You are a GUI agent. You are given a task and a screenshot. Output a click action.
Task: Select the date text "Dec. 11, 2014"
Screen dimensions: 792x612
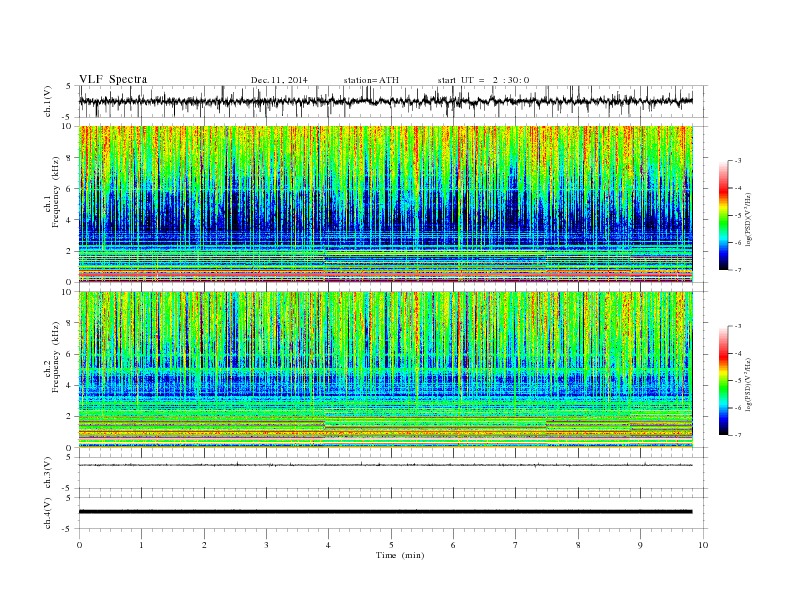point(279,80)
